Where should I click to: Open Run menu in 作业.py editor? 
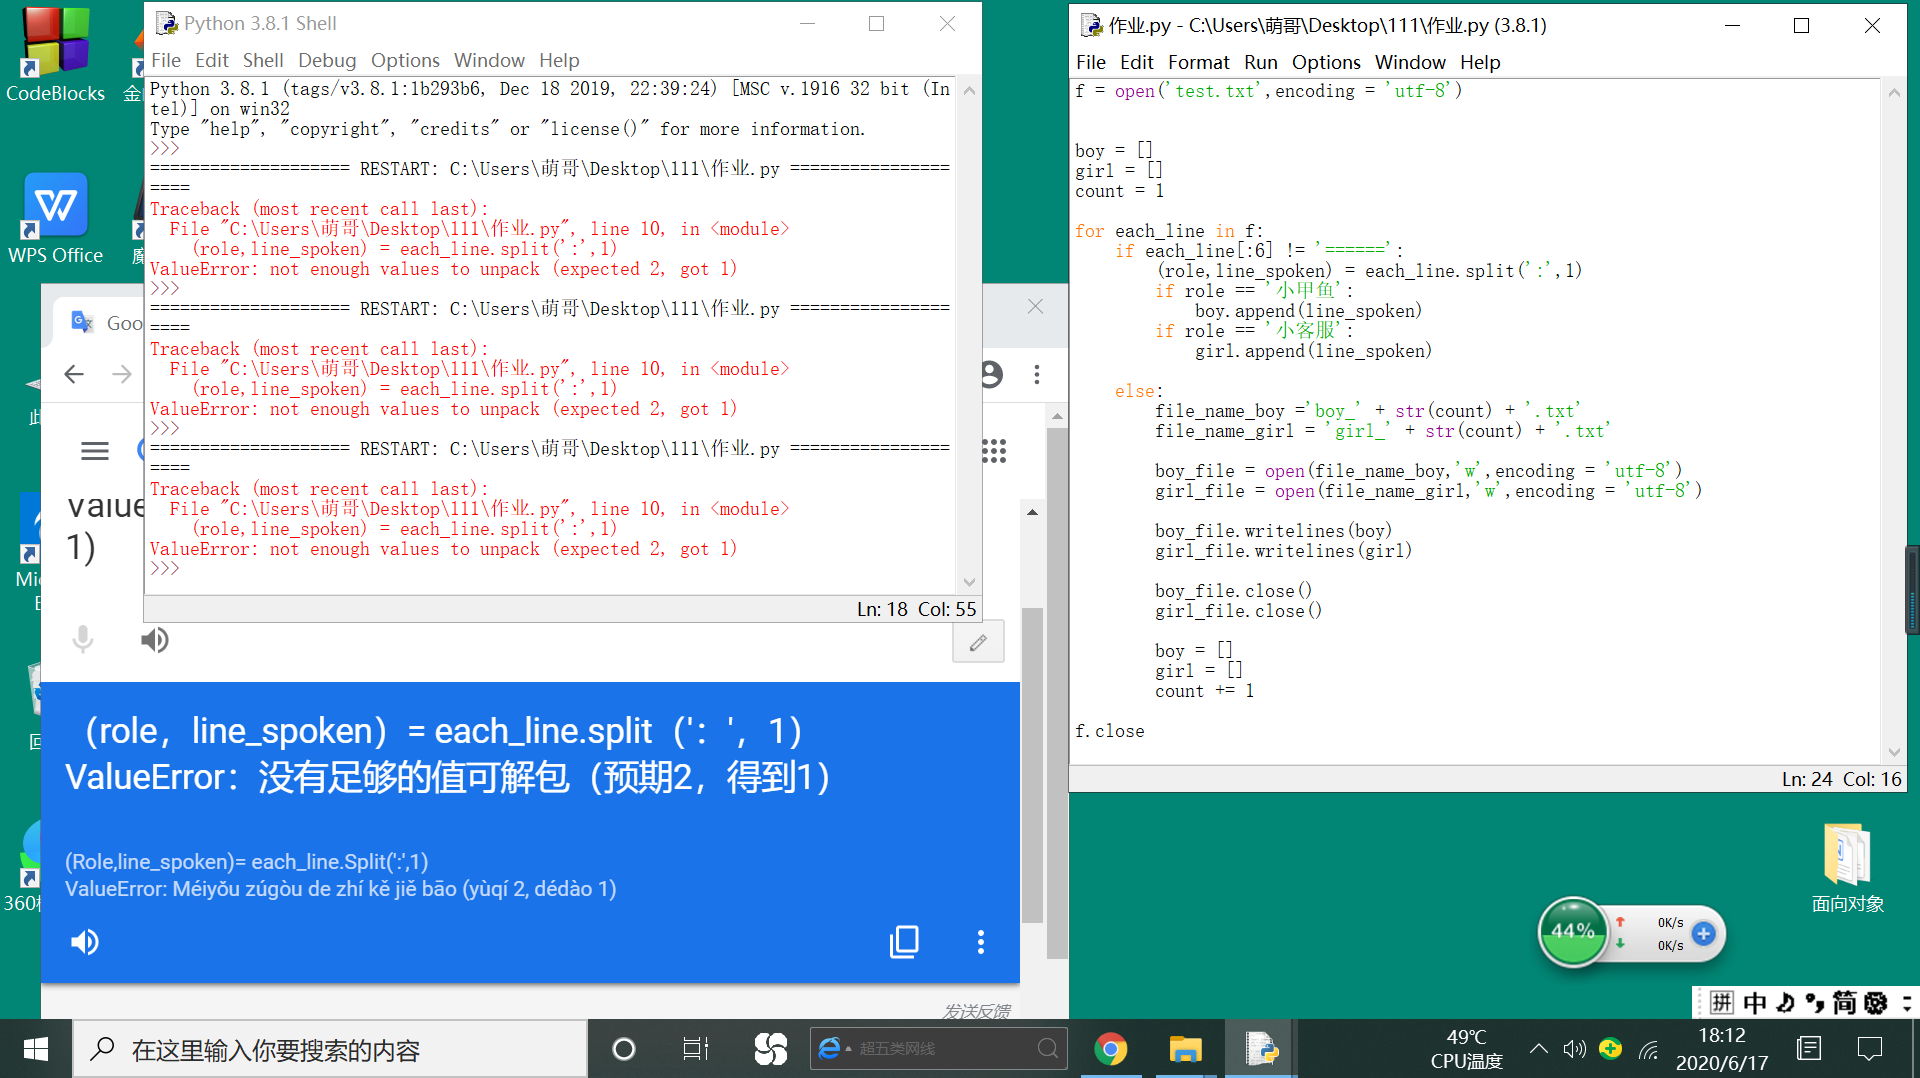[x=1261, y=62]
